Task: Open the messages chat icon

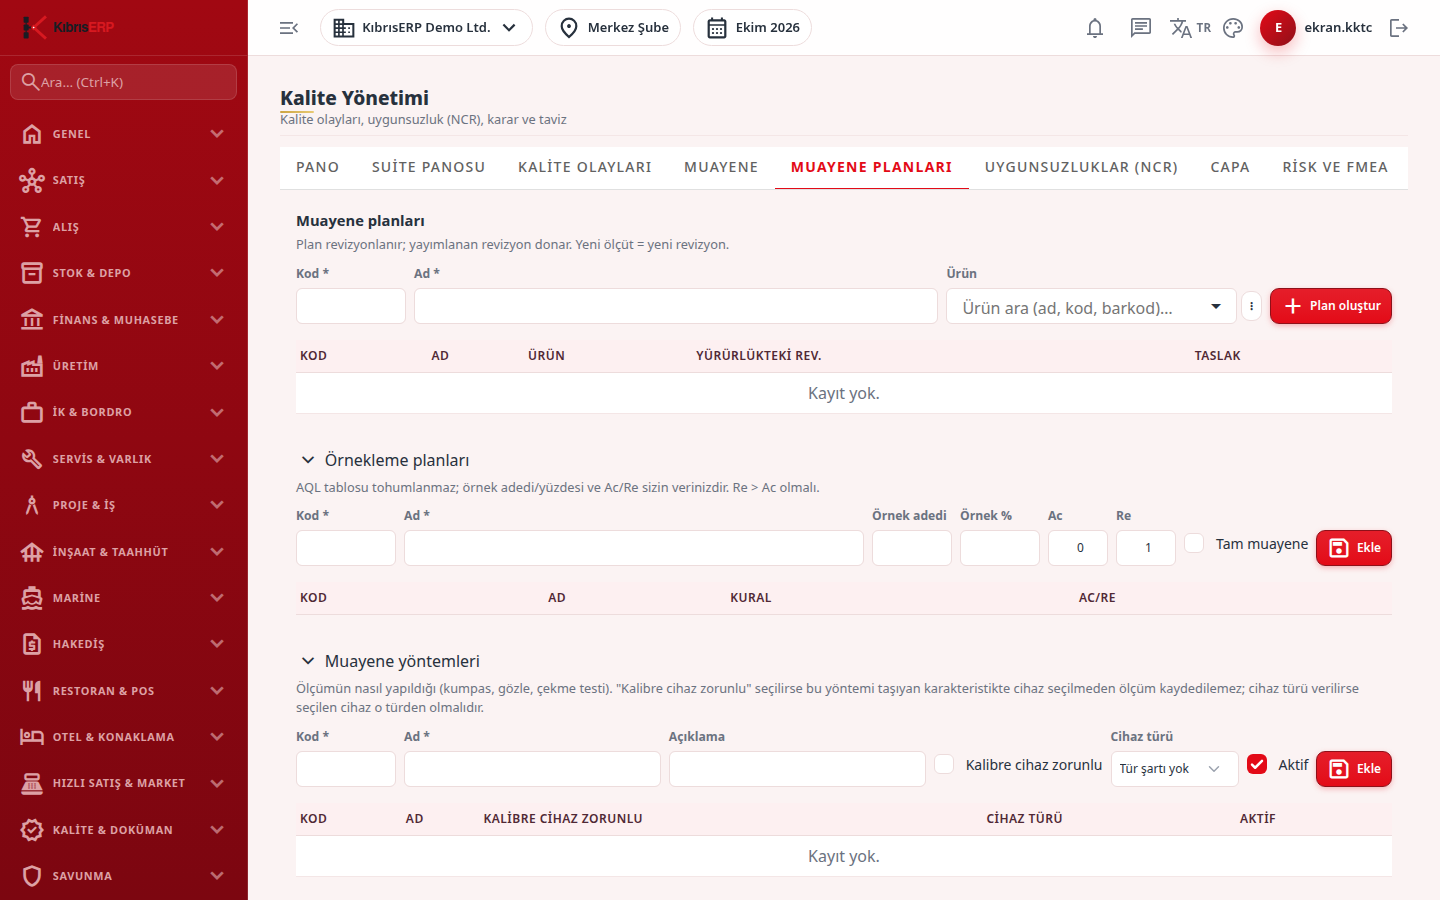Action: 1141,28
